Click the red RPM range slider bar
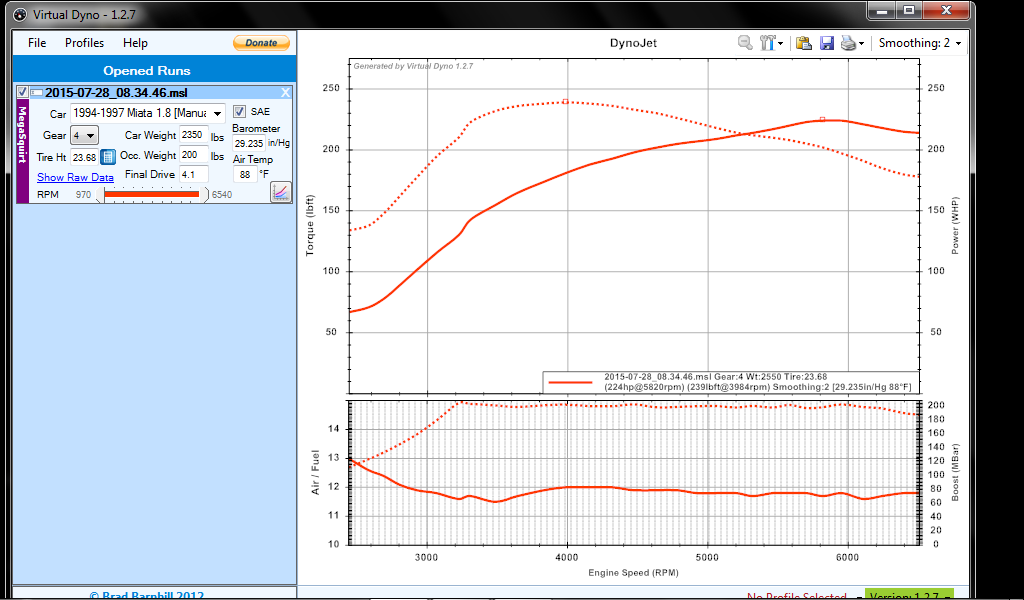Screen dimensions: 1024x600 click(152, 194)
